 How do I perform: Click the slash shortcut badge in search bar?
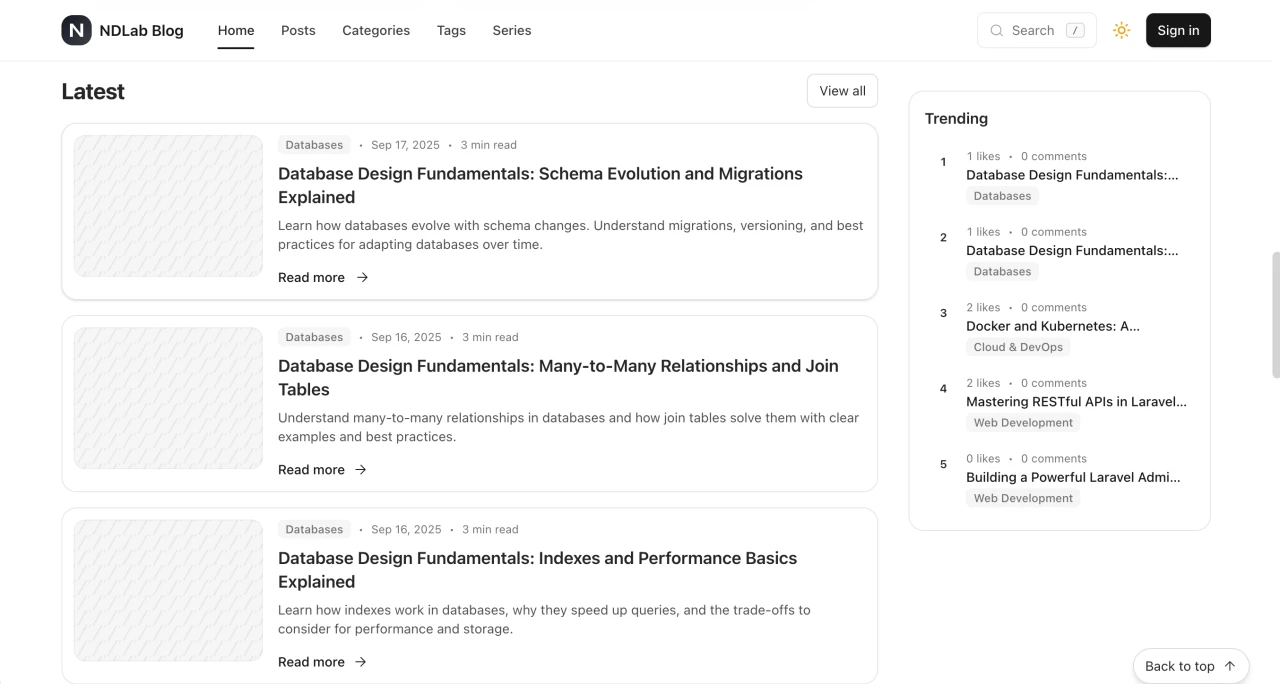(x=1074, y=30)
